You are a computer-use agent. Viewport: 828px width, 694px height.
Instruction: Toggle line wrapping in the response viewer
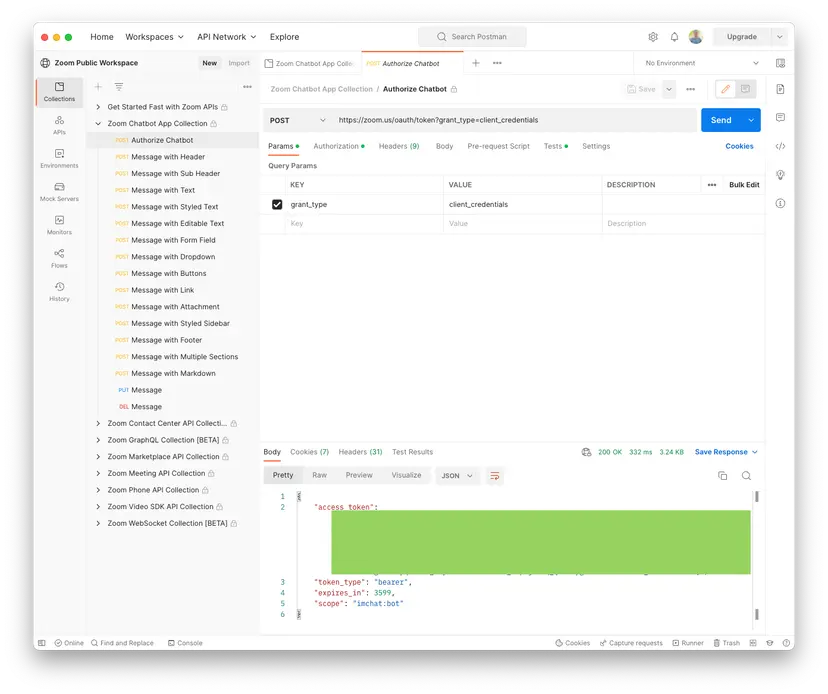click(494, 476)
